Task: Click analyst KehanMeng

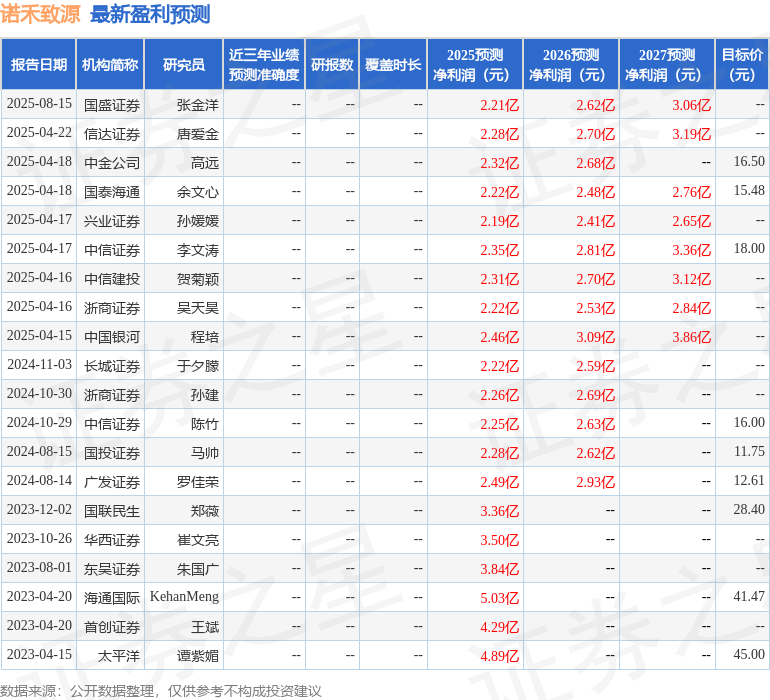Action: (x=184, y=596)
